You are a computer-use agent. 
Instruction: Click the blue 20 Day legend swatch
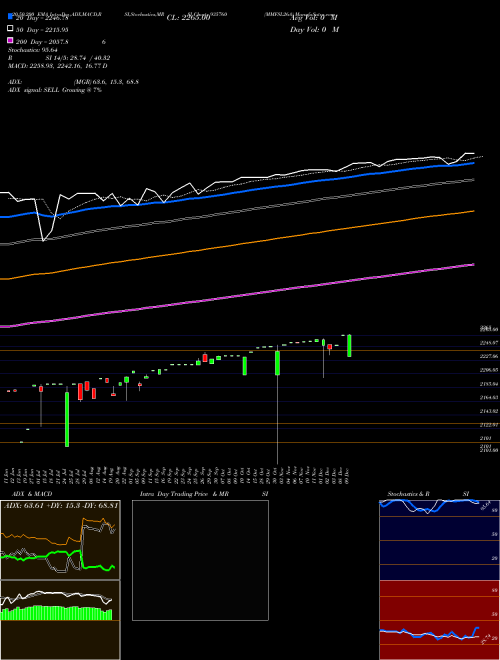coord(10,17)
